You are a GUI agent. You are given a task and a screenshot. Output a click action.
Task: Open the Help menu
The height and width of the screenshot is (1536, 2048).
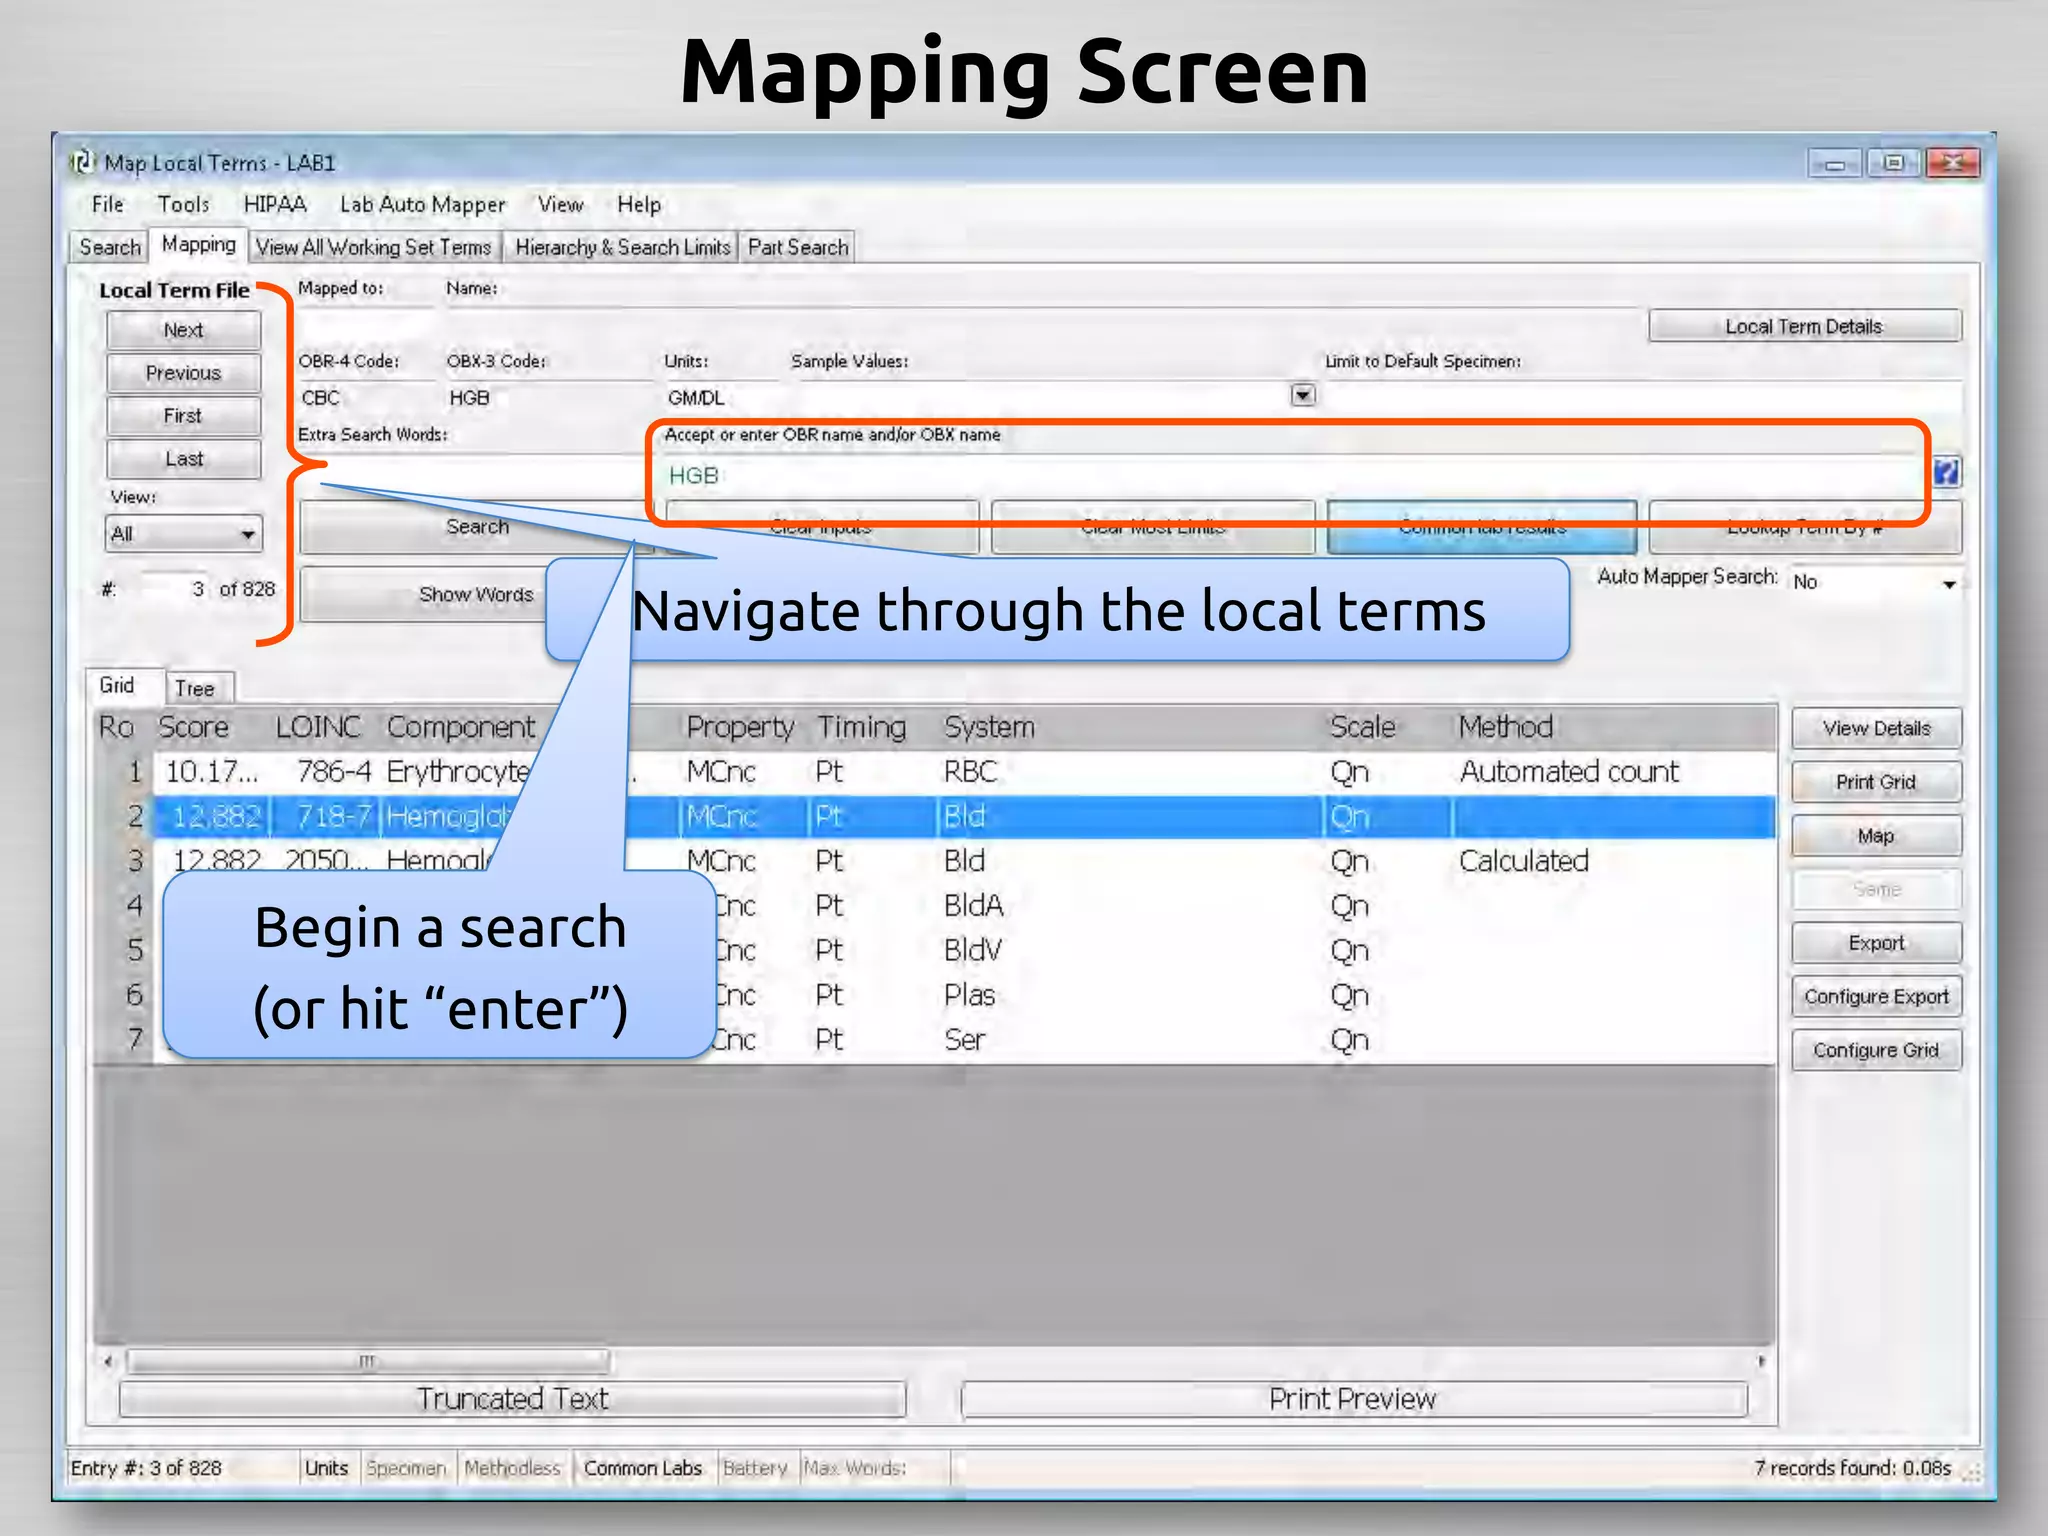(639, 204)
